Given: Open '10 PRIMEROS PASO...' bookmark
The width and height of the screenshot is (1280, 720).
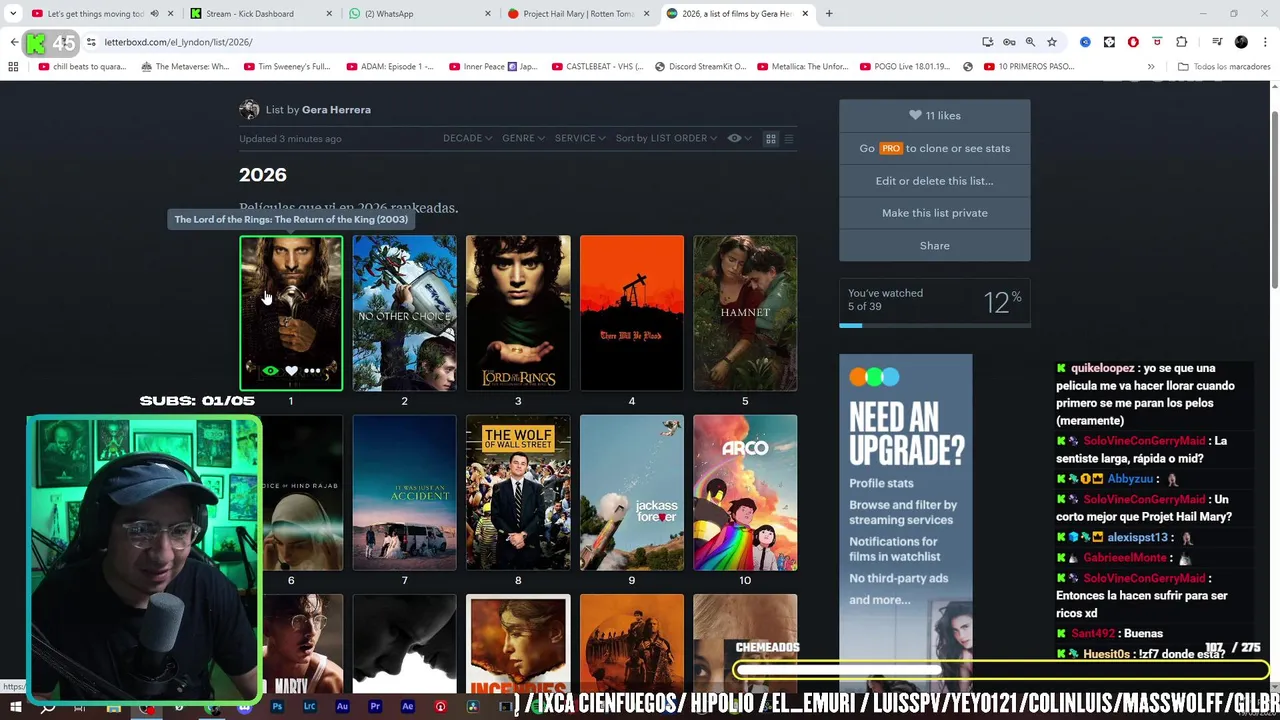Looking at the screenshot, I should click(x=1030, y=67).
